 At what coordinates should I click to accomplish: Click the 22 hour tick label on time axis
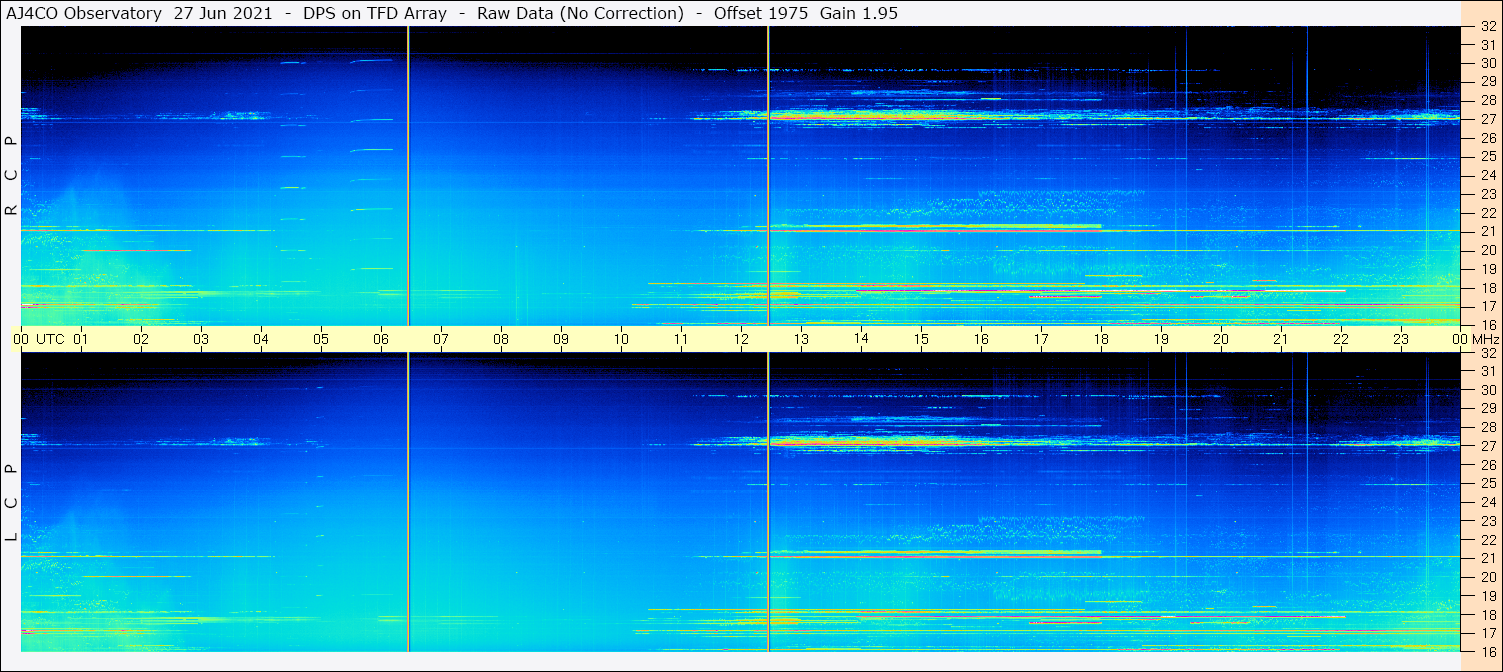1341,339
